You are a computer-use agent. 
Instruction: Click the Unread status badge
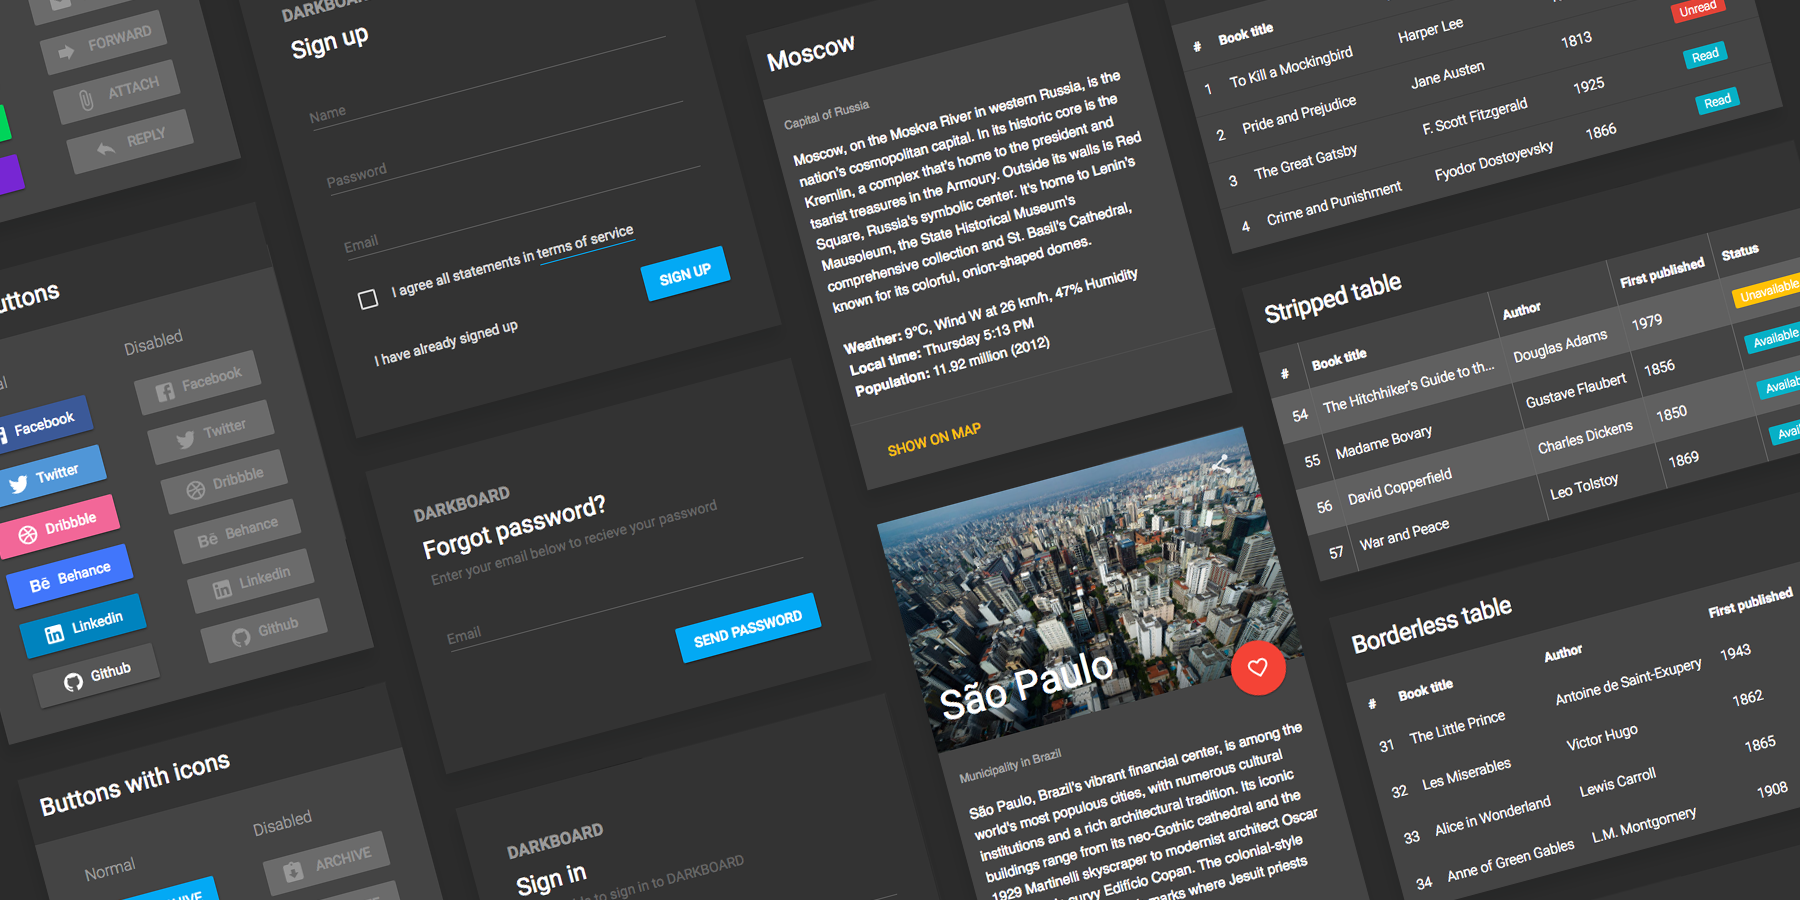tap(1697, 9)
